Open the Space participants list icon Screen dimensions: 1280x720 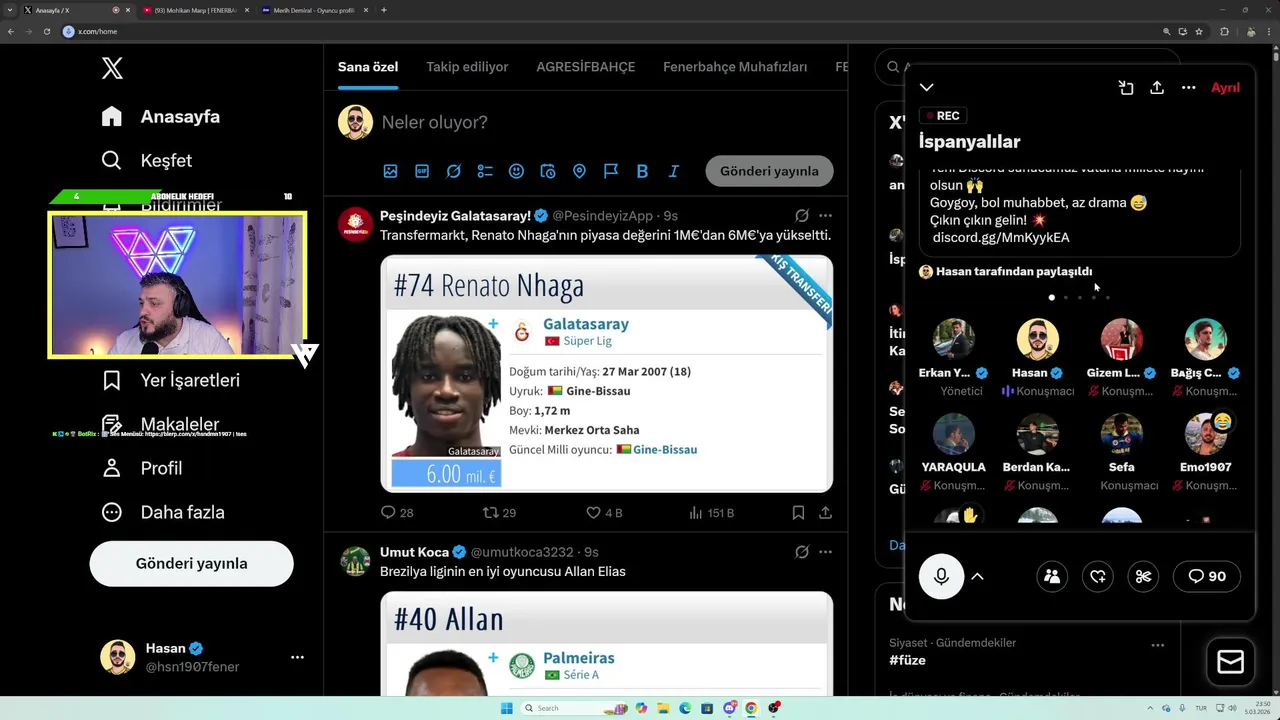point(1051,576)
